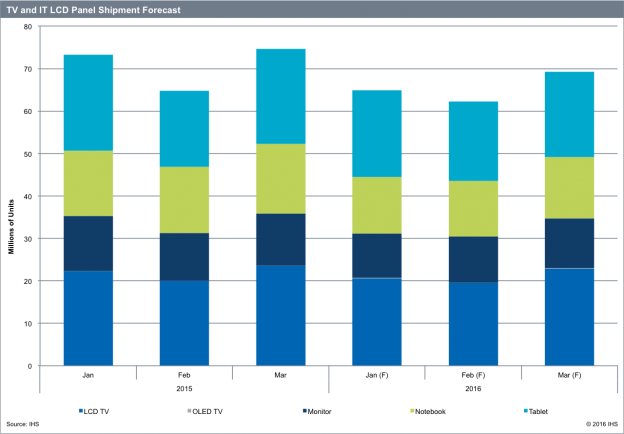This screenshot has width=624, height=434.
Task: Click the bottom blue segment of the first bar
Action: coord(88,318)
